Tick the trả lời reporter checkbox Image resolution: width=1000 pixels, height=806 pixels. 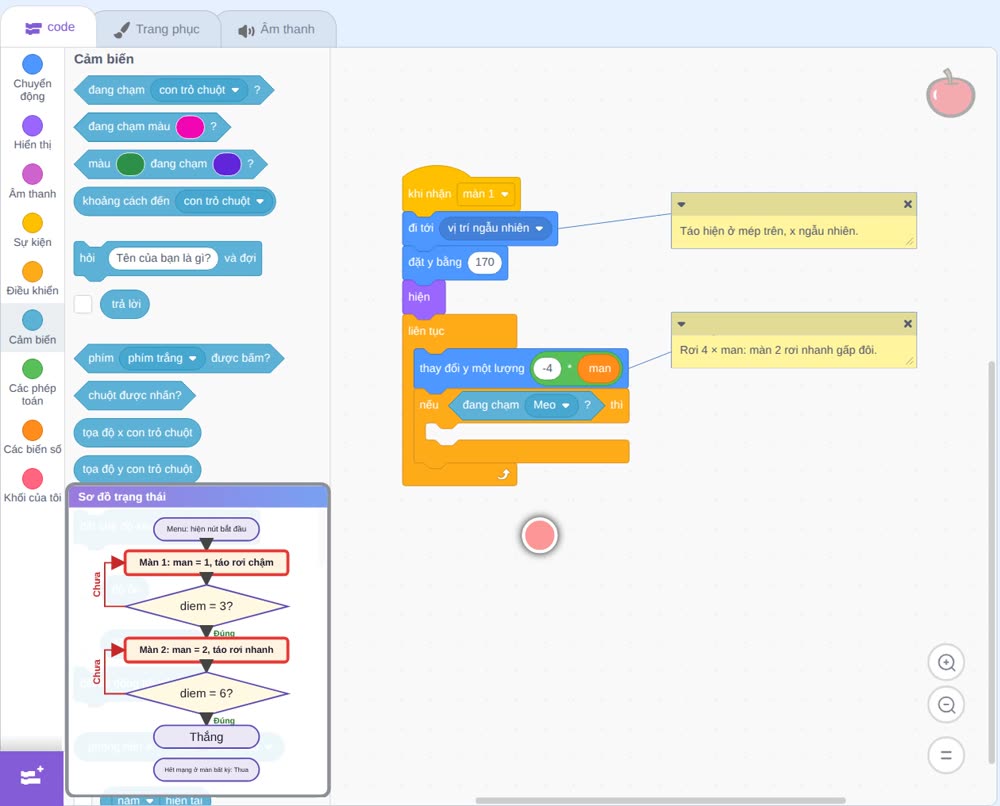click(83, 304)
